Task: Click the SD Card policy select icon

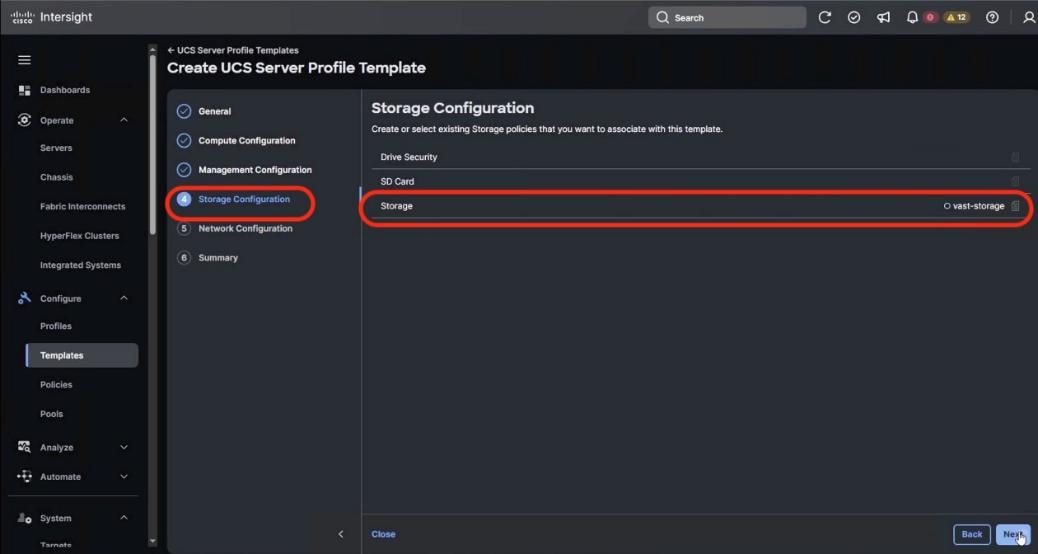Action: point(1015,181)
